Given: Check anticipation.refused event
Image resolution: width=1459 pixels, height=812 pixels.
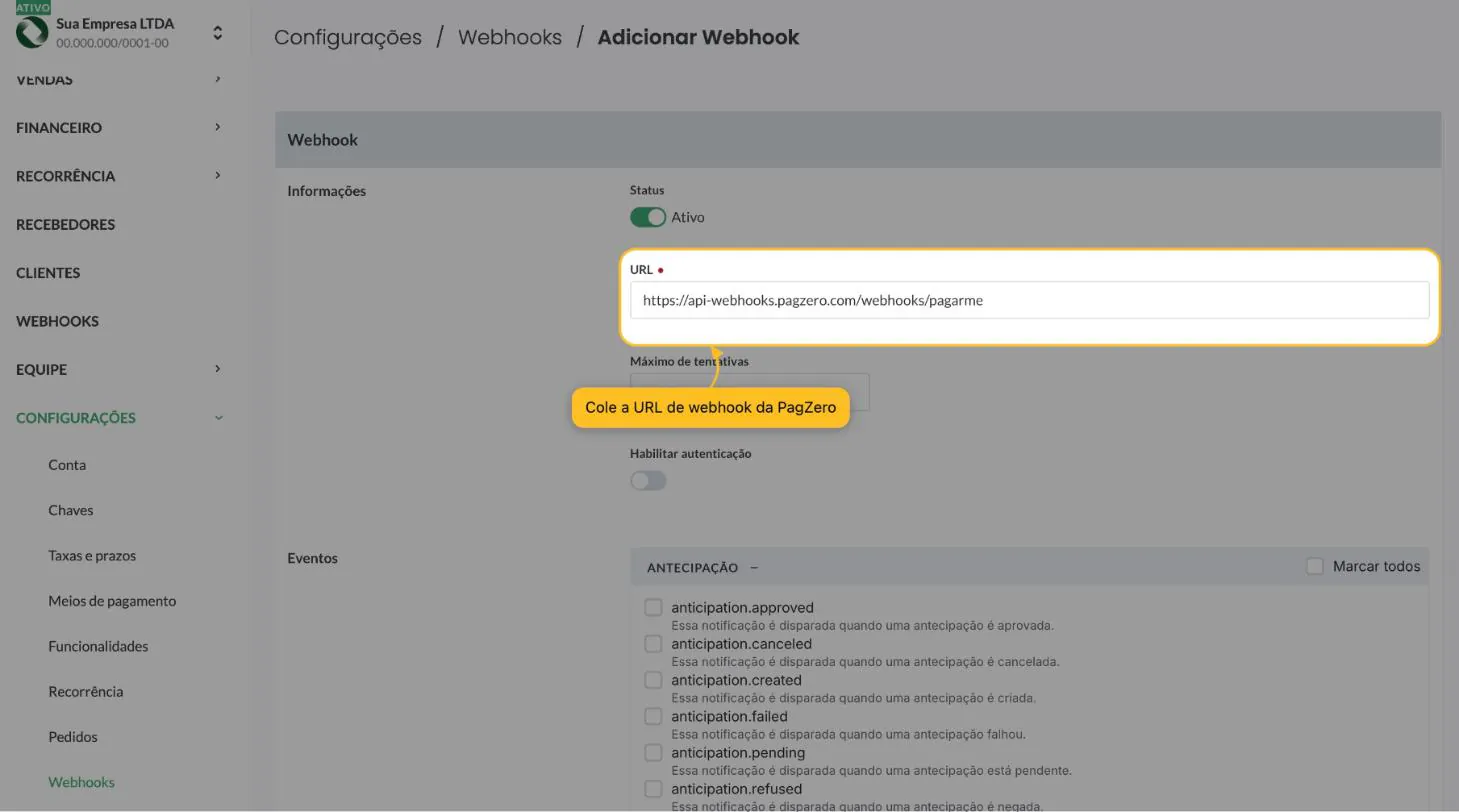Looking at the screenshot, I should pos(653,789).
